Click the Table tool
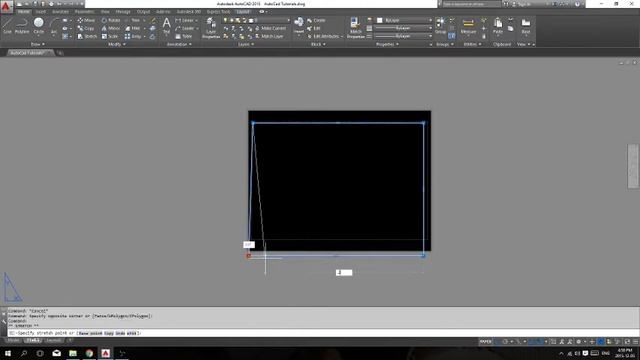640x360 pixels. tap(184, 36)
